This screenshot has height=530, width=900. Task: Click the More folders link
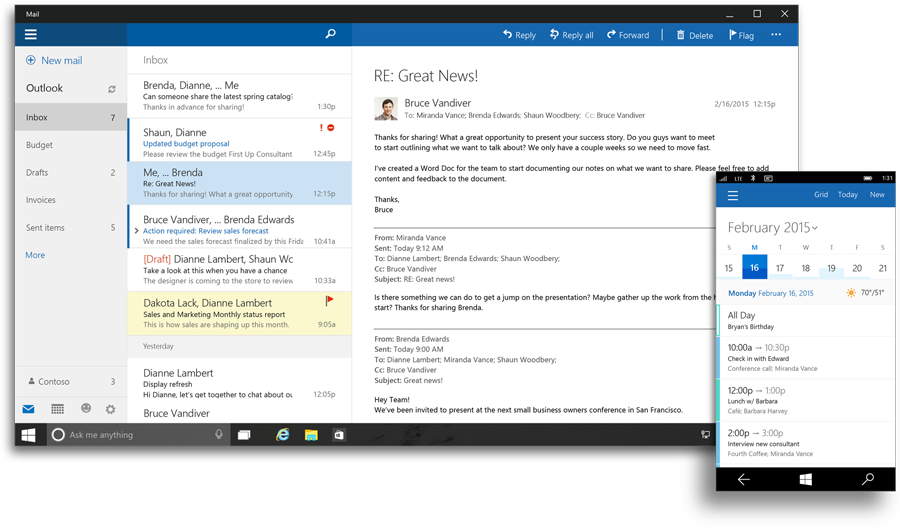[35, 255]
